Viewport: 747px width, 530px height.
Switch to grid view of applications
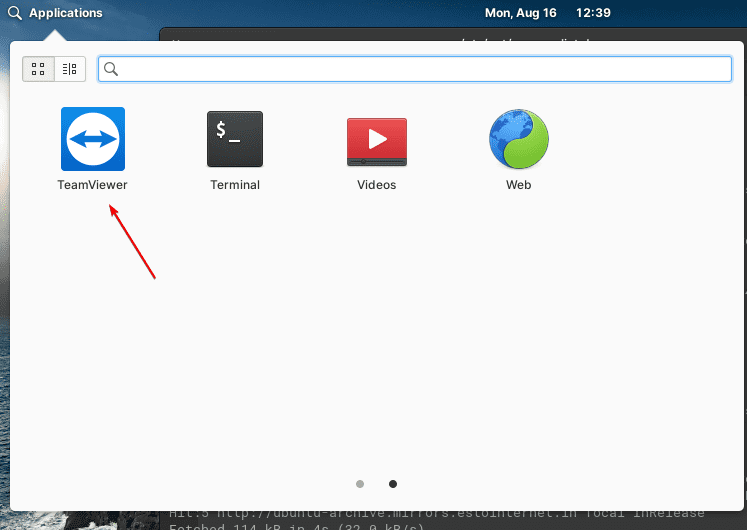click(38, 69)
